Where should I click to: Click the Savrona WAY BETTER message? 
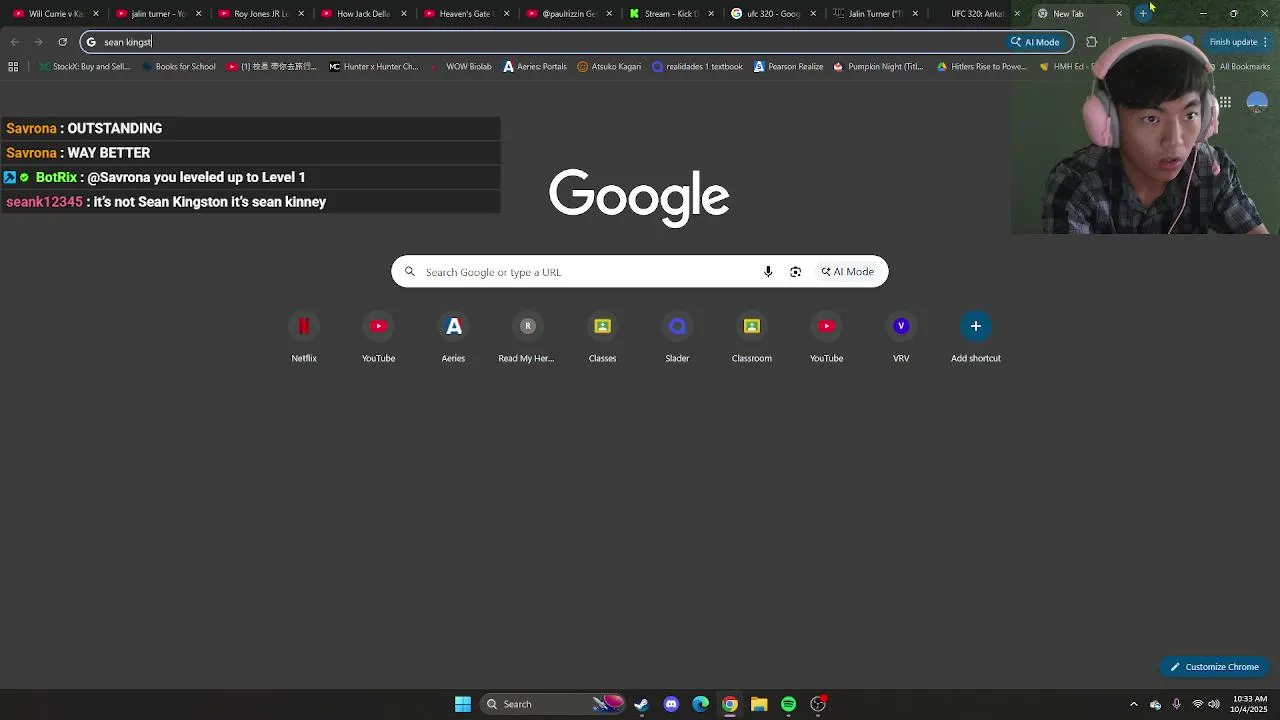(x=250, y=153)
